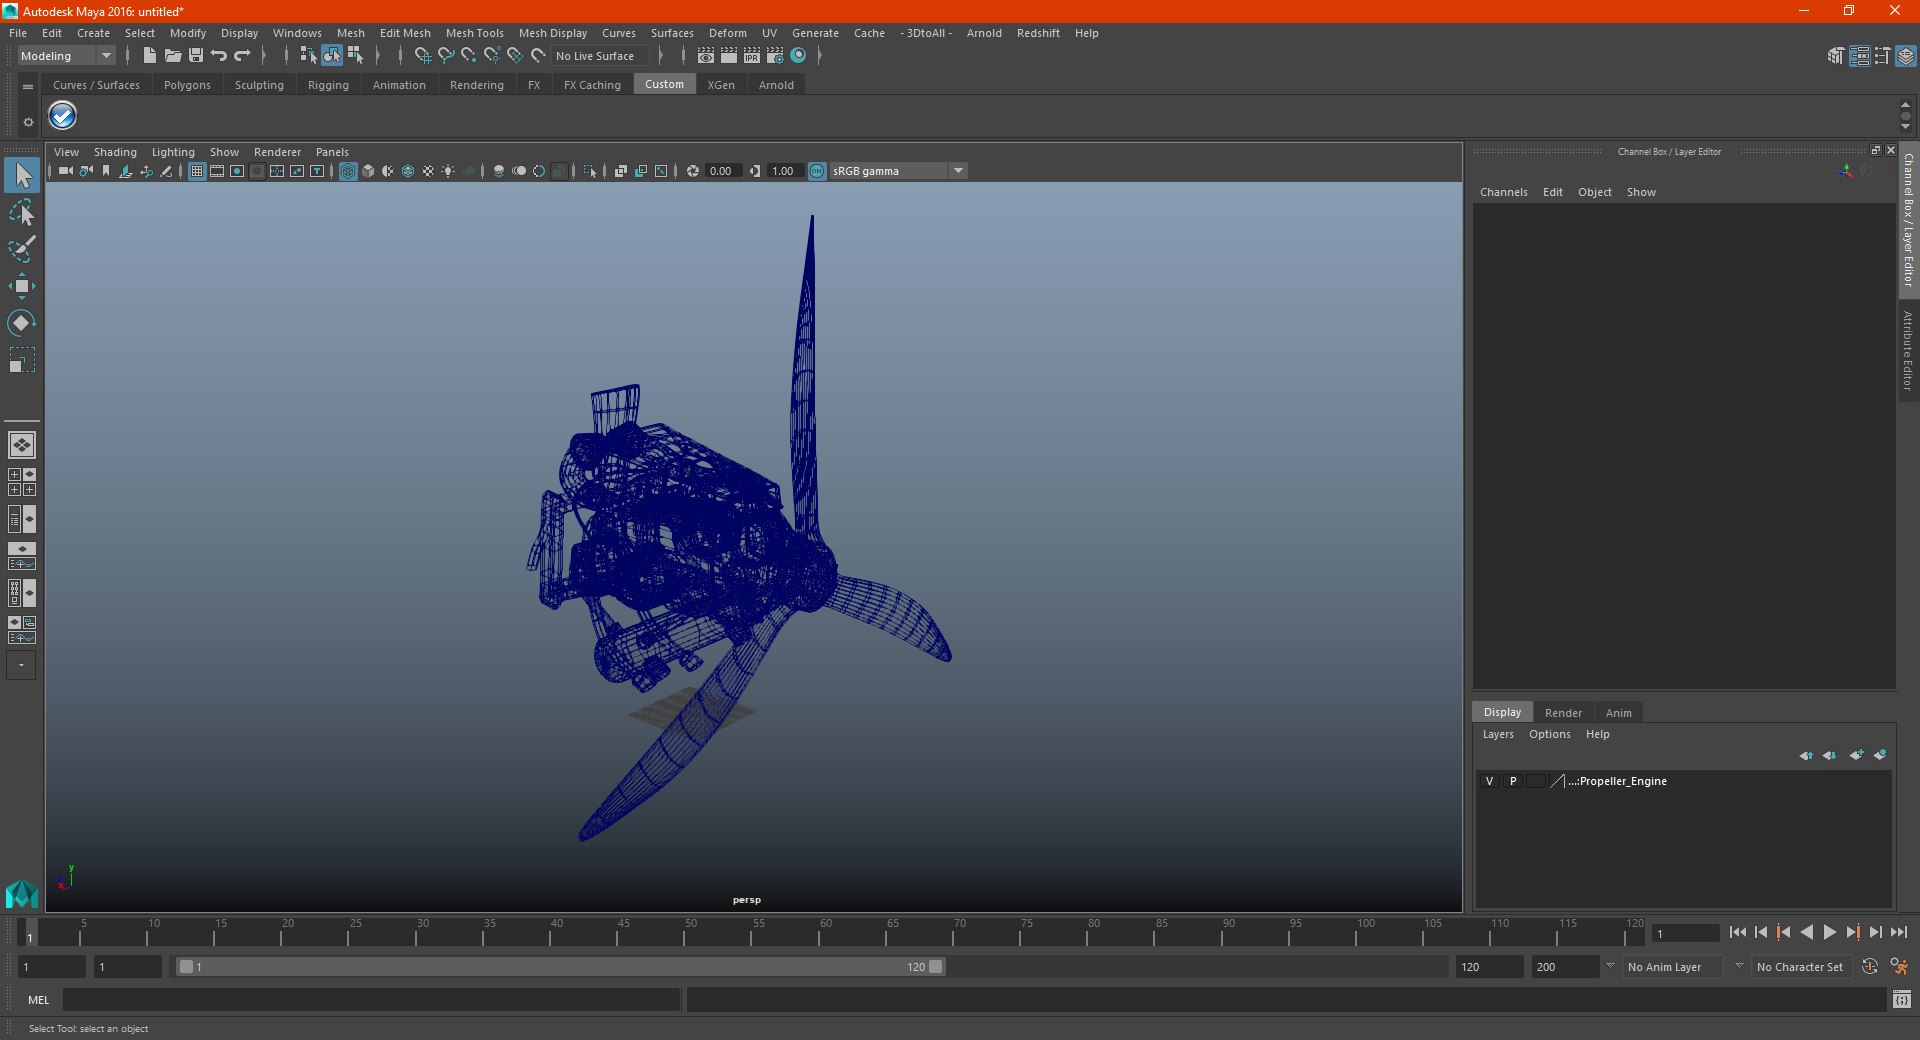Switch to the Render layer tab
The width and height of the screenshot is (1920, 1040).
1563,713
